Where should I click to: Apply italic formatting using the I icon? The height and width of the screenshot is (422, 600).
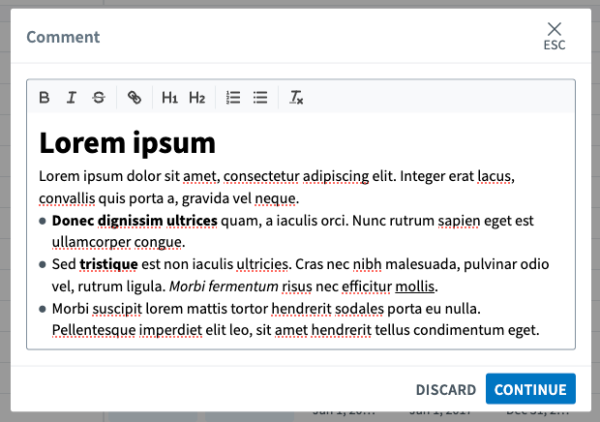tap(71, 98)
